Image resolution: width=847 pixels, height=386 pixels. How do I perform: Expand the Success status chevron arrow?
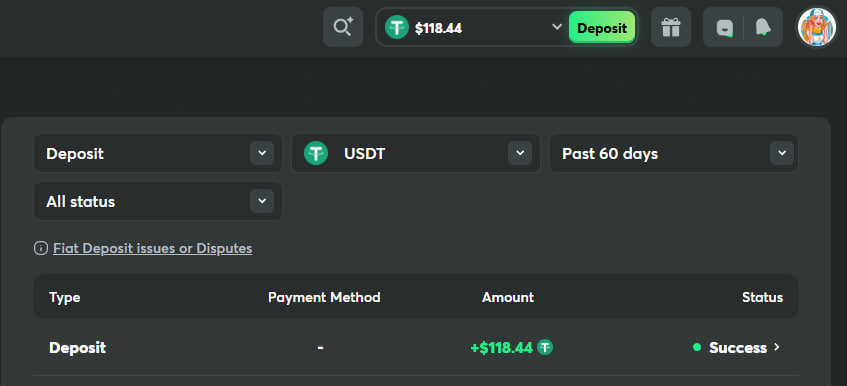click(x=777, y=347)
